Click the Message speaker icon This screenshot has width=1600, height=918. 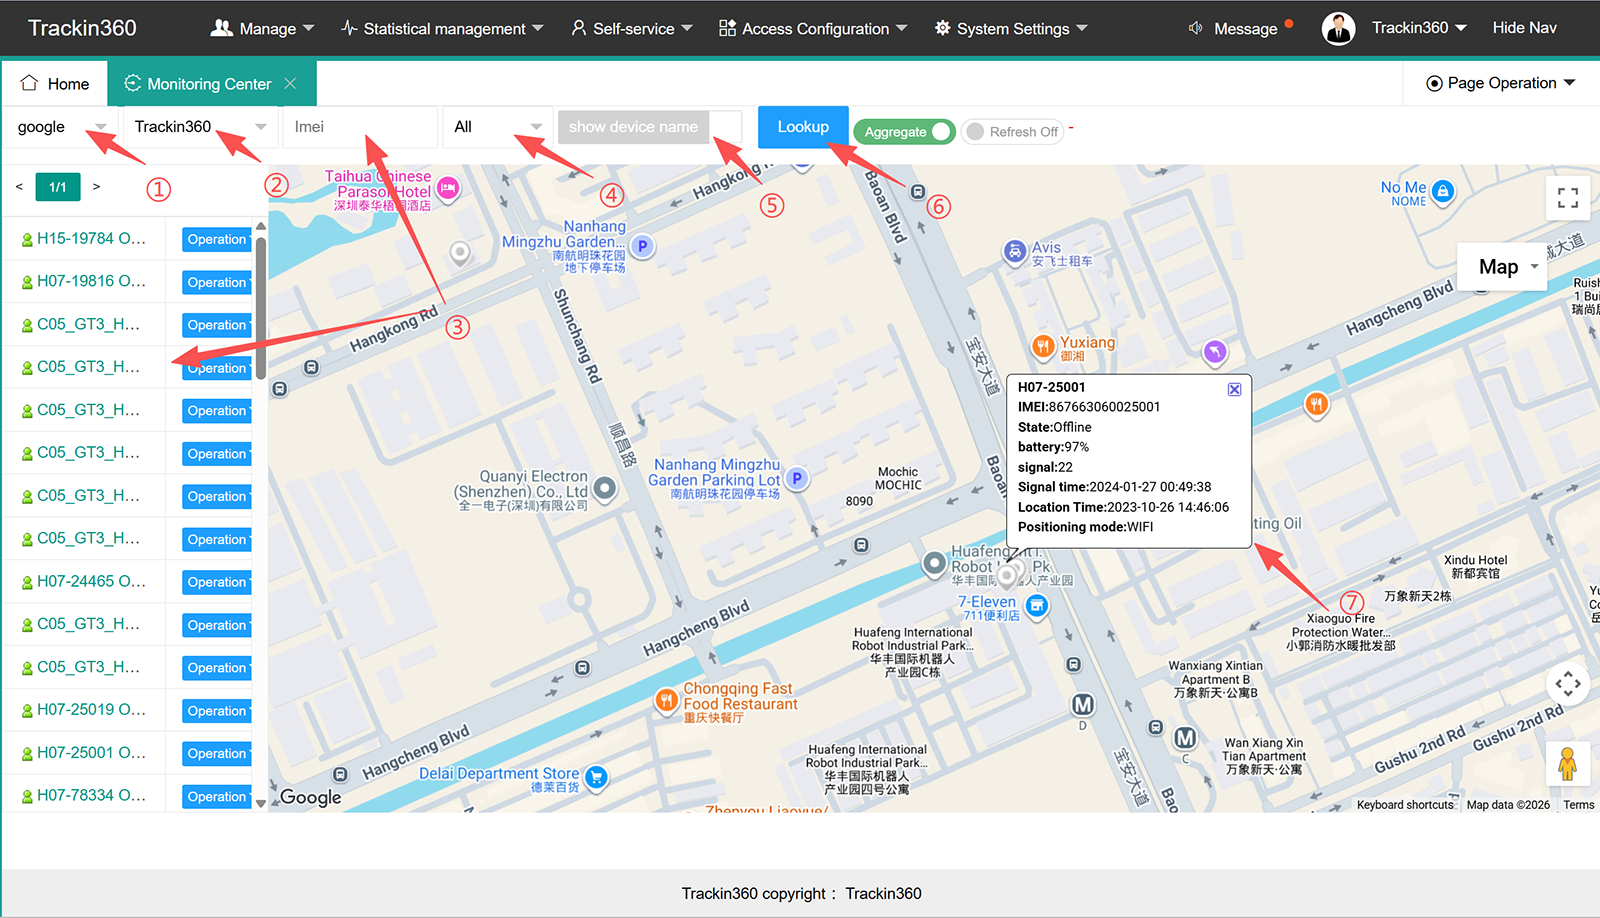click(x=1195, y=28)
